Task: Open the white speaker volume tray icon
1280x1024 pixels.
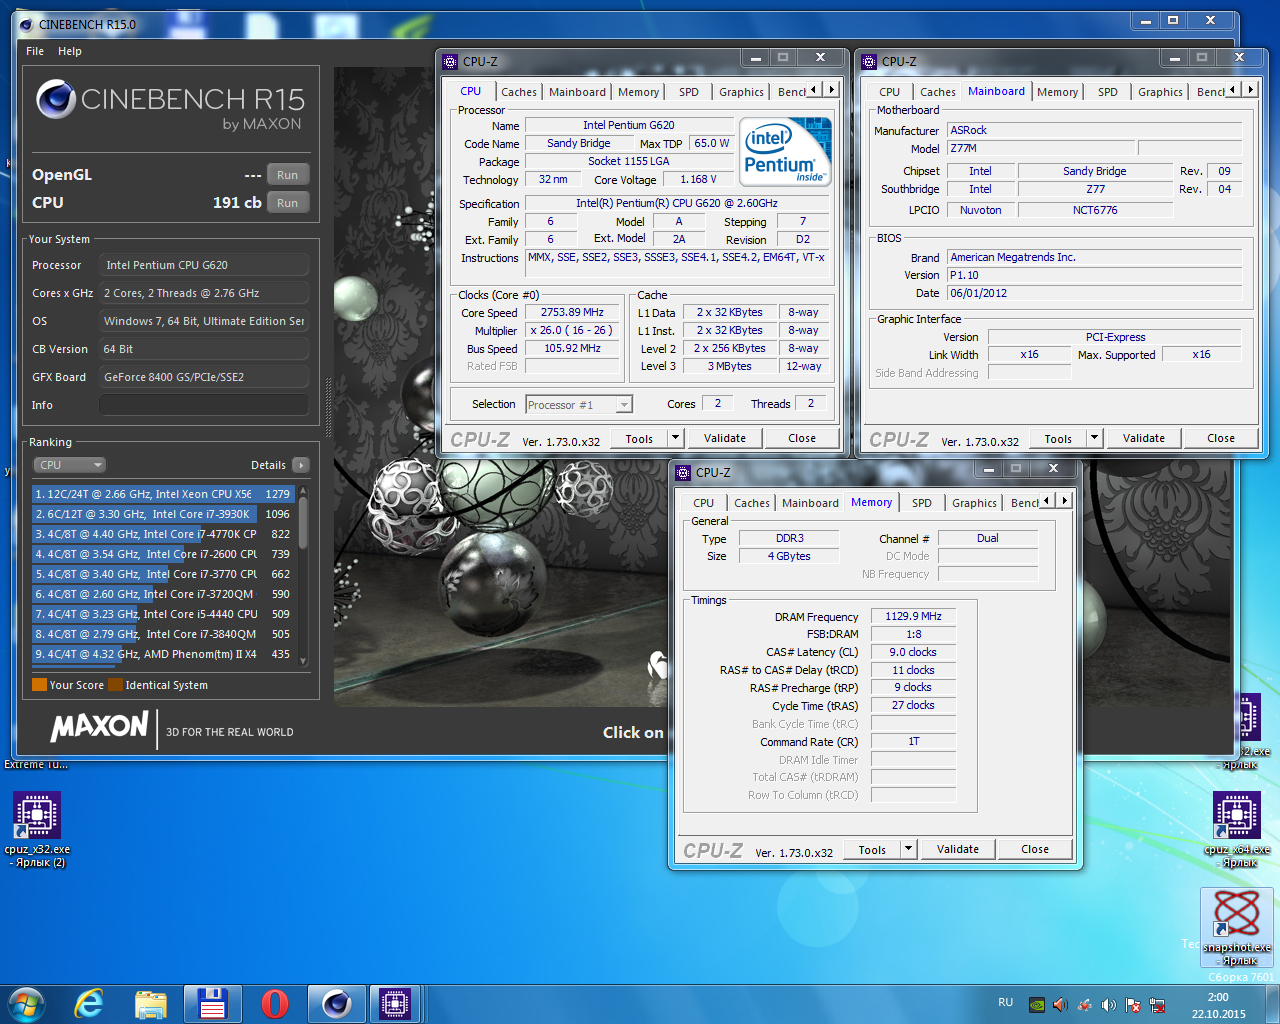Action: tap(1108, 1005)
